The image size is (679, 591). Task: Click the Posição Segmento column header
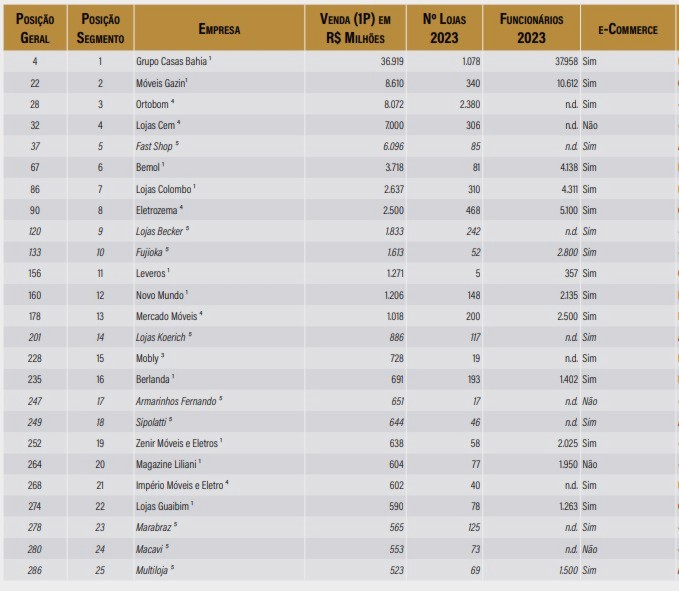tap(100, 28)
